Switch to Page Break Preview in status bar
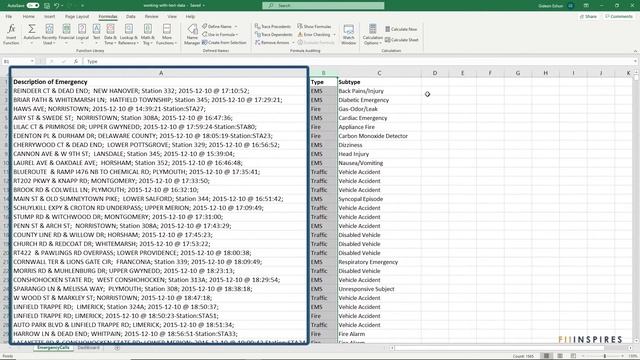640x360 pixels. click(573, 356)
